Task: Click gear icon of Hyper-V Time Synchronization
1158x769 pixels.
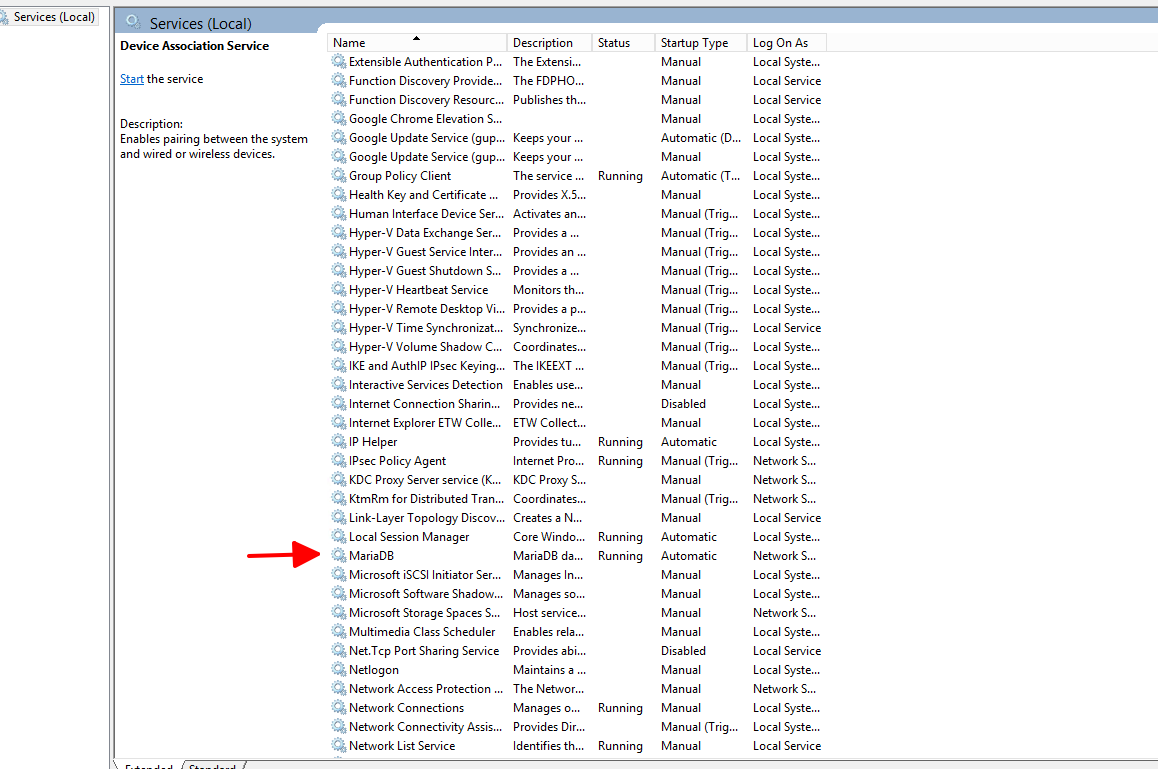Action: click(338, 327)
